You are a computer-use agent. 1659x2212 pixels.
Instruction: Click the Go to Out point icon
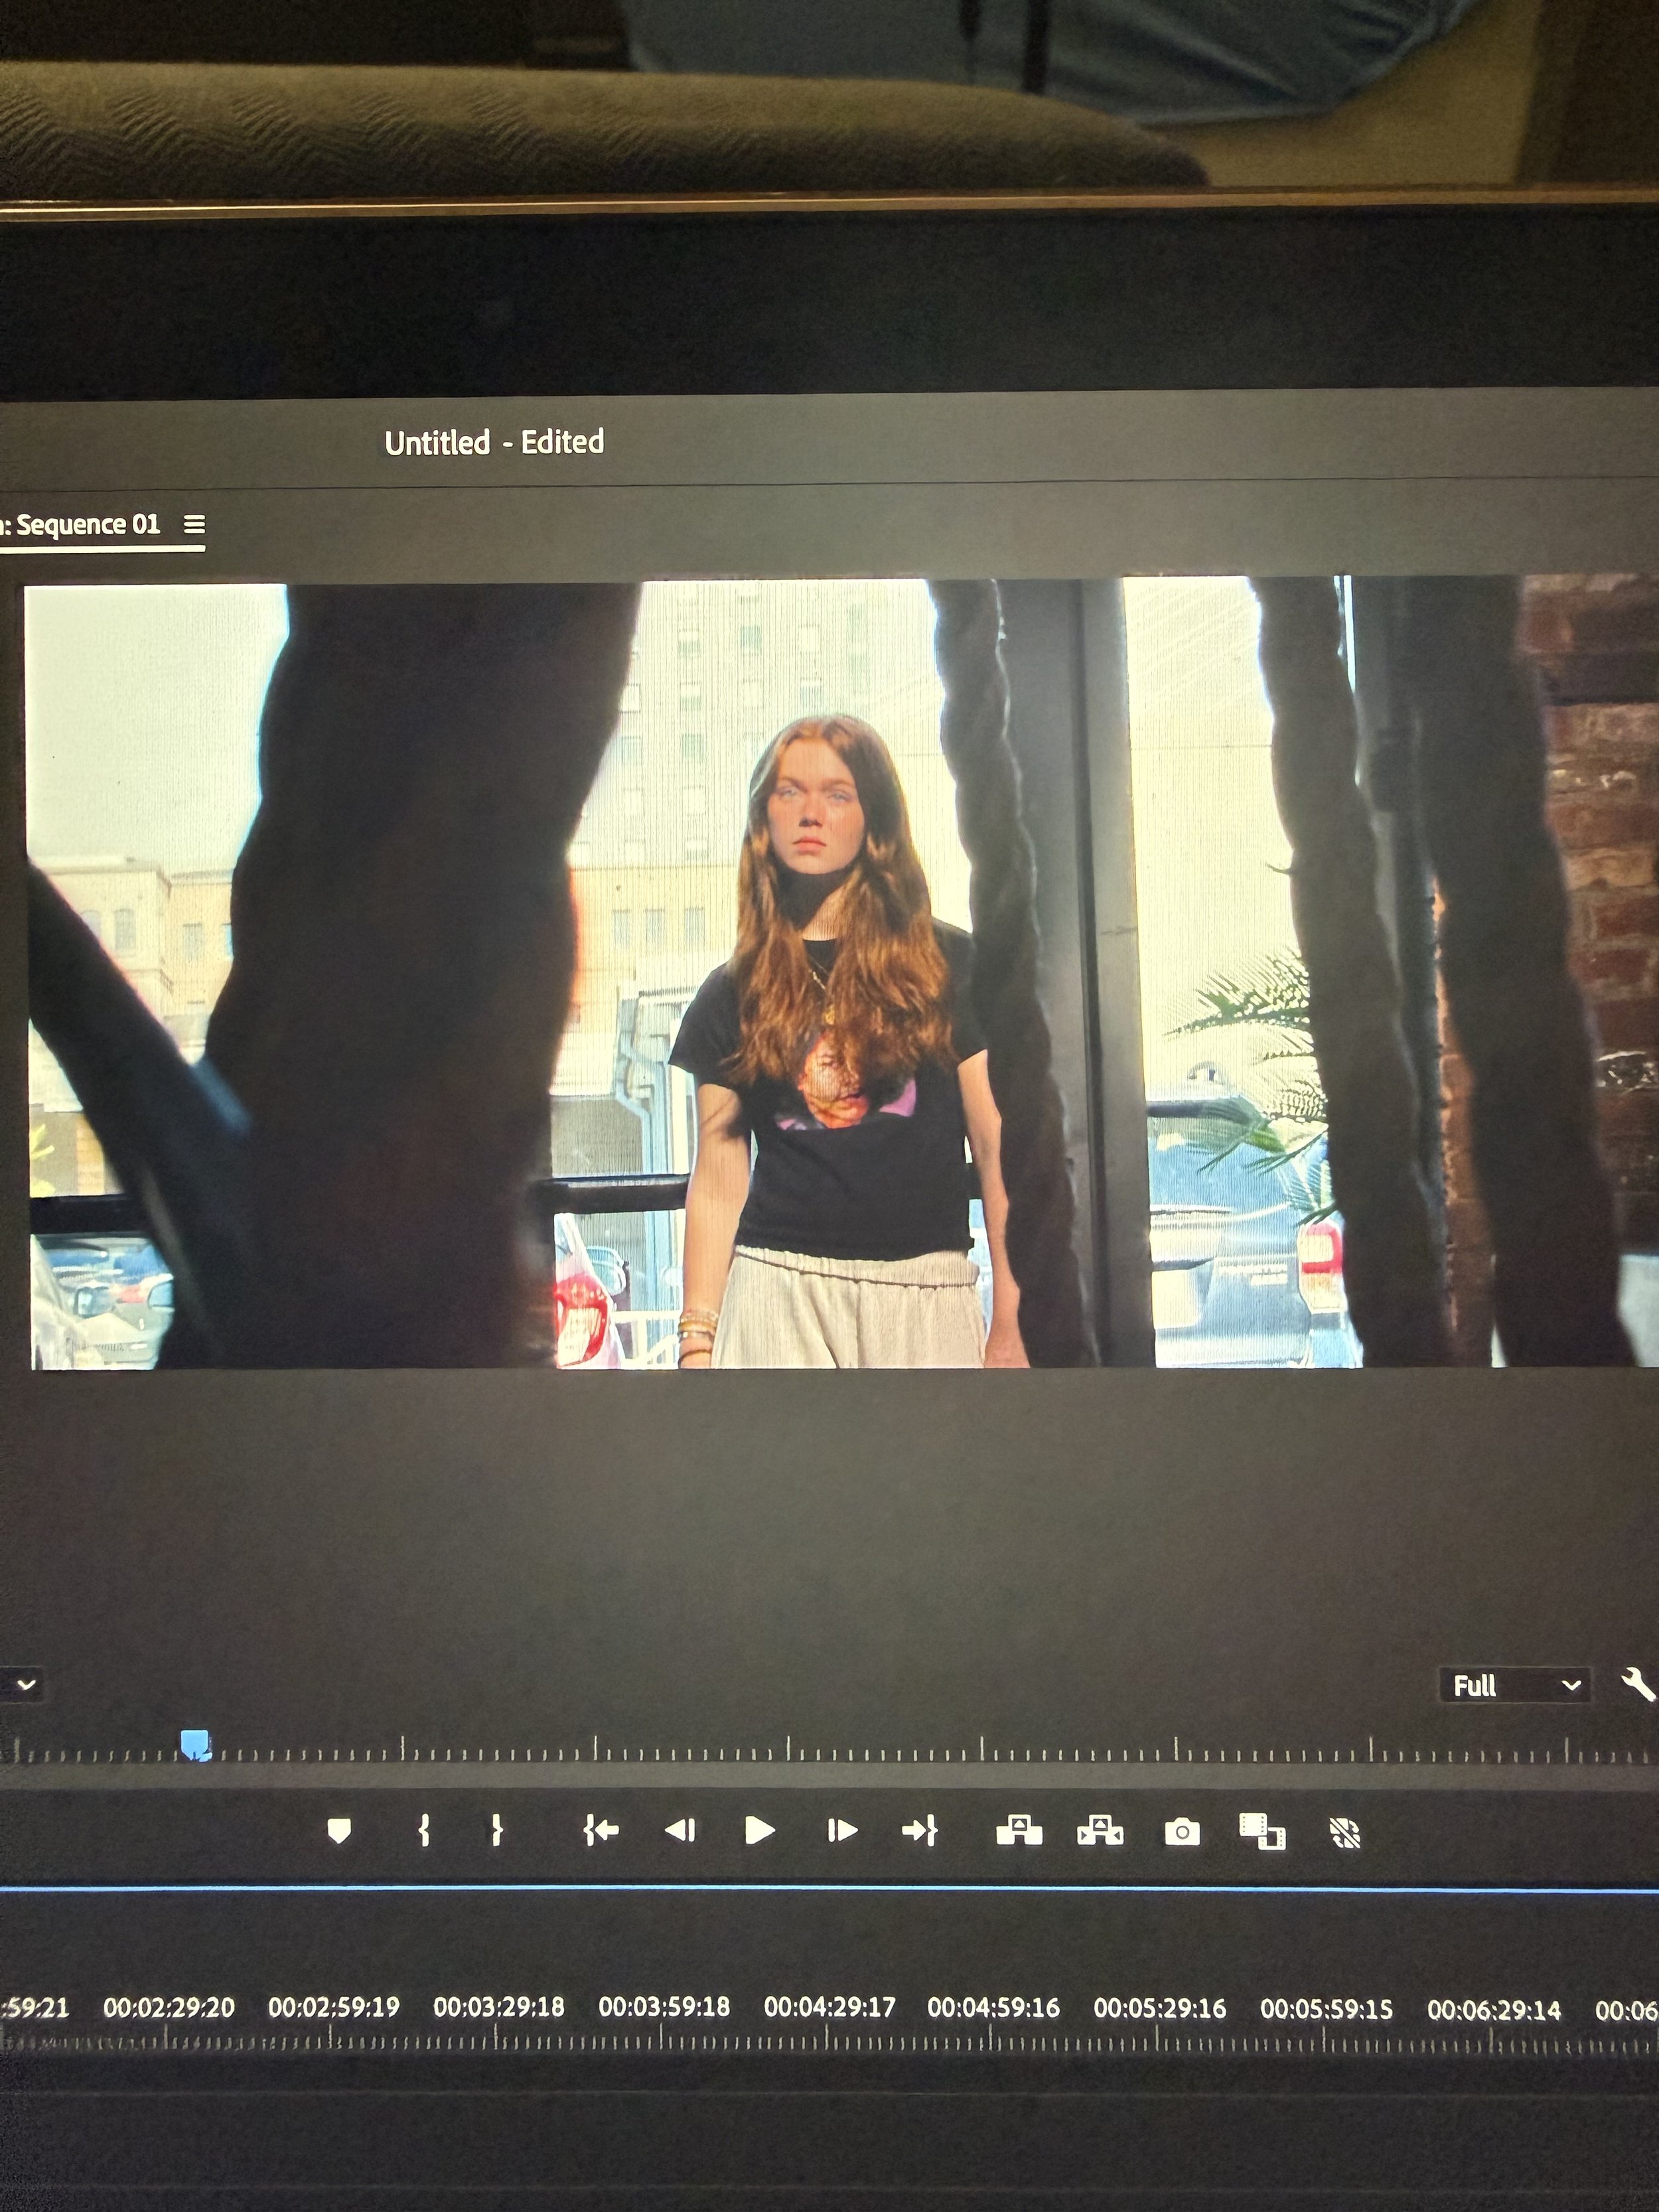click(919, 1831)
